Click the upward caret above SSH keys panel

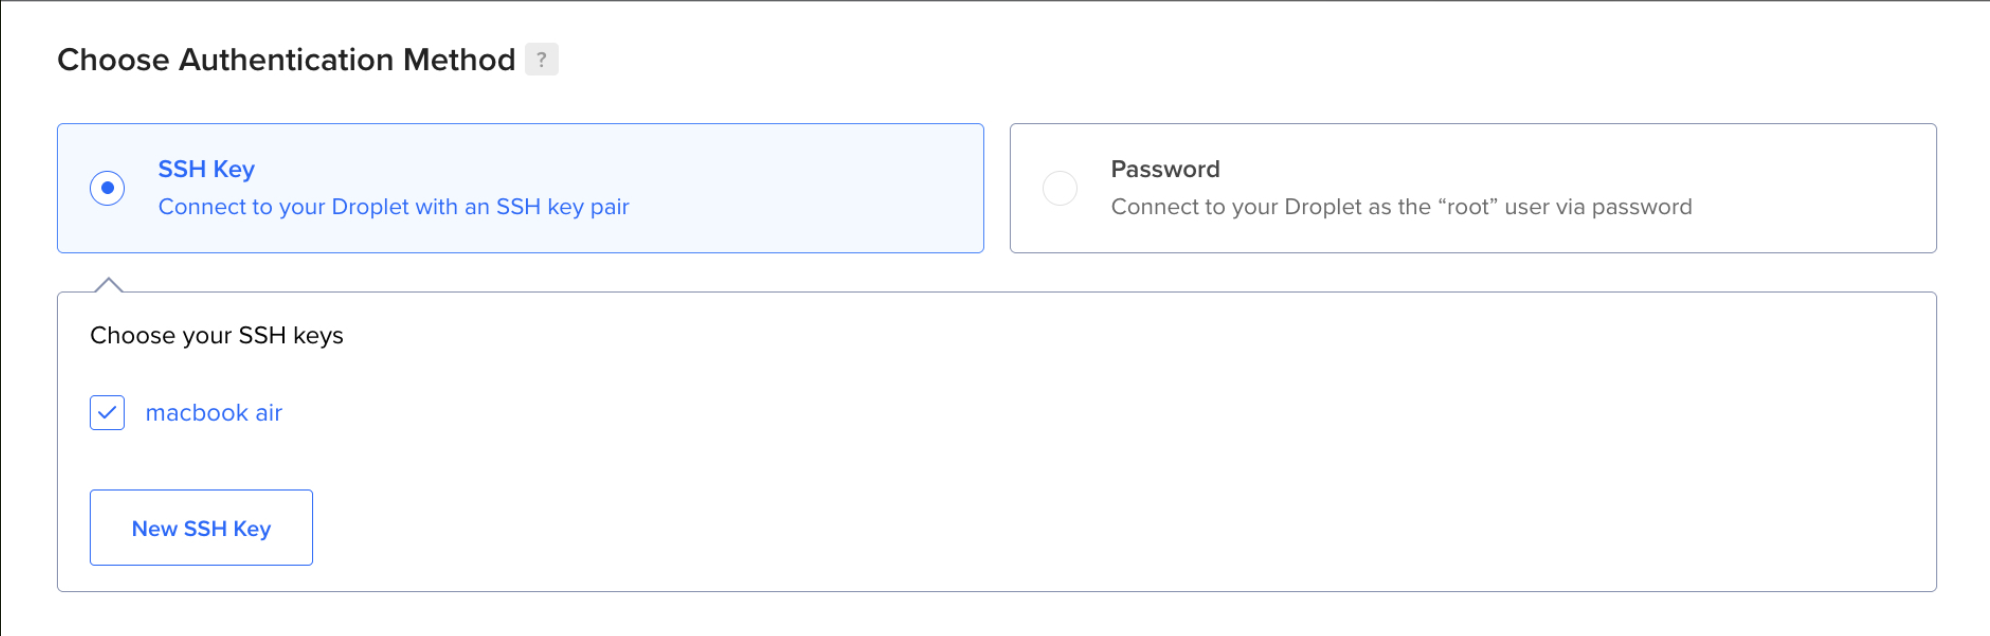[108, 285]
